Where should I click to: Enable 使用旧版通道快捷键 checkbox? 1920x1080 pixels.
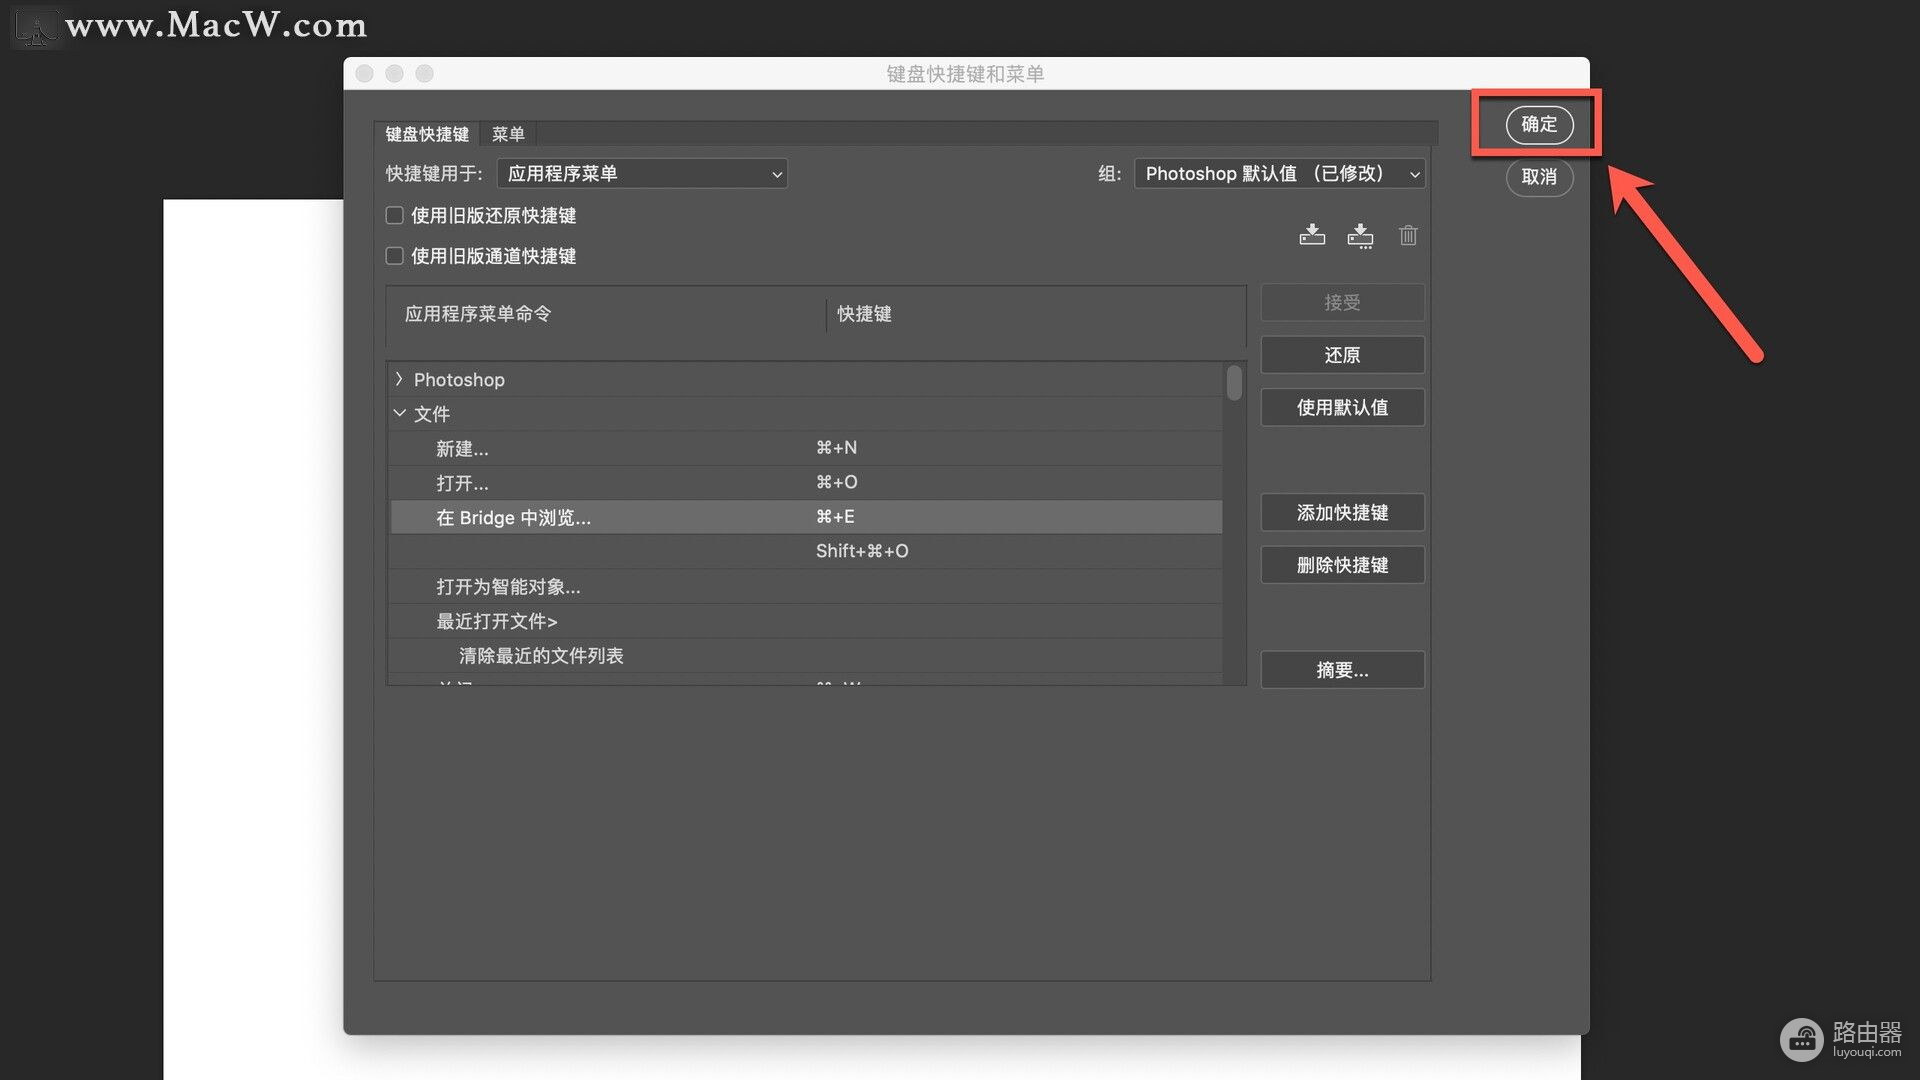[395, 256]
